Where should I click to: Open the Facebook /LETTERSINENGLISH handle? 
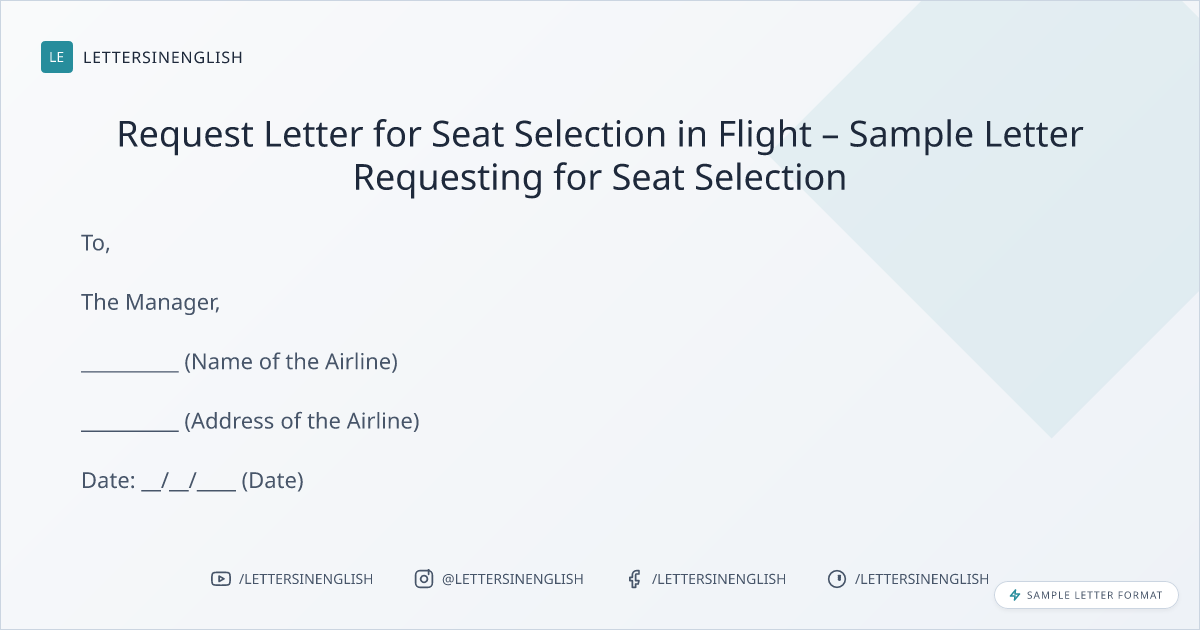tap(719, 579)
